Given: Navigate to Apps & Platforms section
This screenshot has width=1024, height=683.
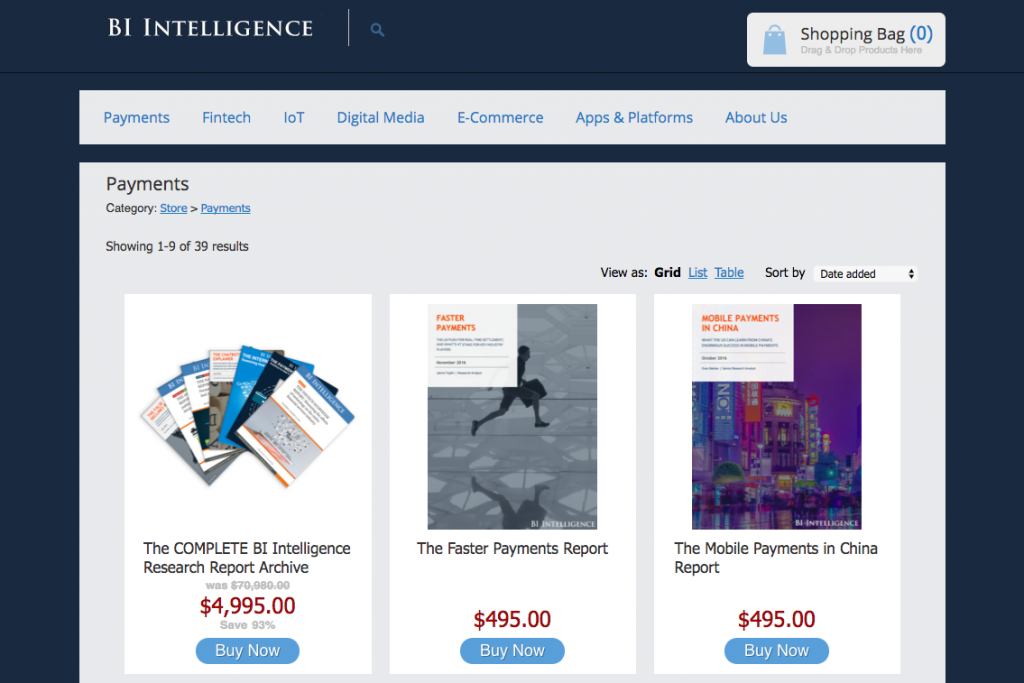Looking at the screenshot, I should [634, 117].
